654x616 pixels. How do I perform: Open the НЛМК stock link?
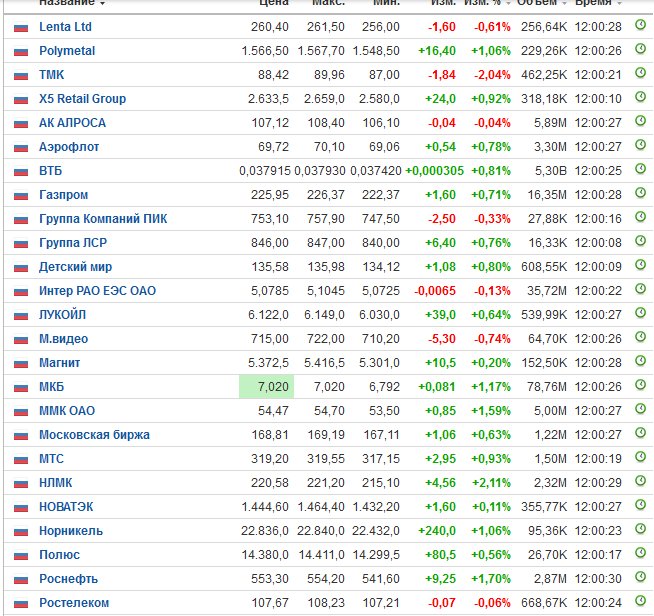55,483
